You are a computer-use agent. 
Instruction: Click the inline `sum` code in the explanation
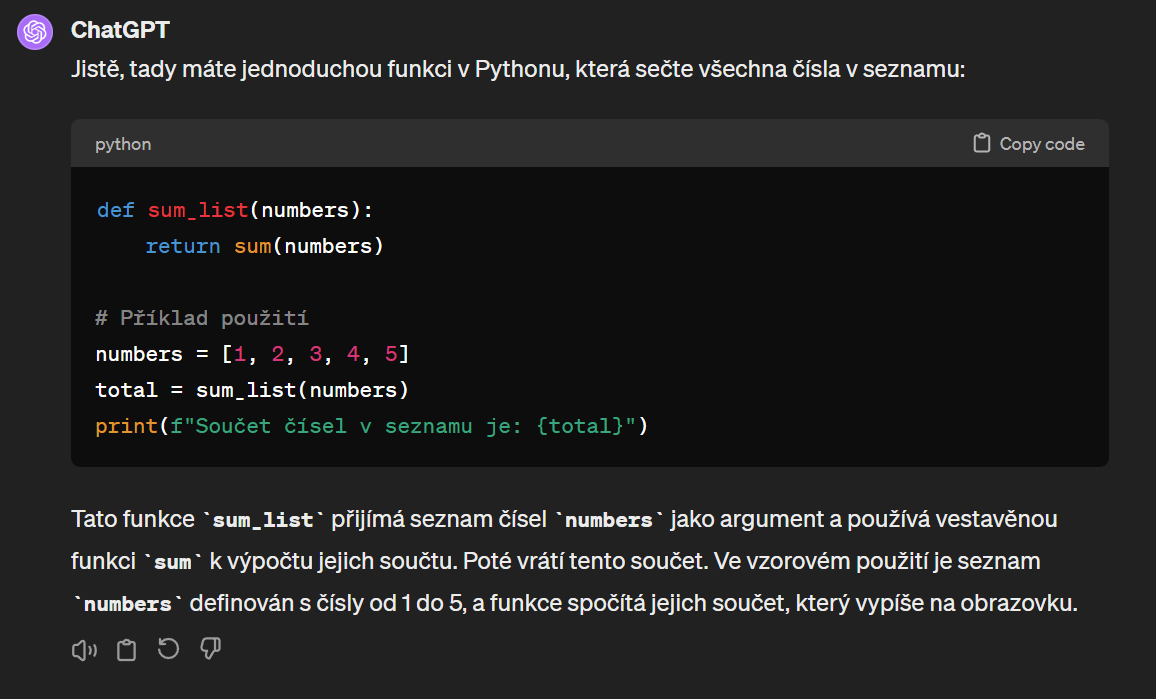(172, 562)
